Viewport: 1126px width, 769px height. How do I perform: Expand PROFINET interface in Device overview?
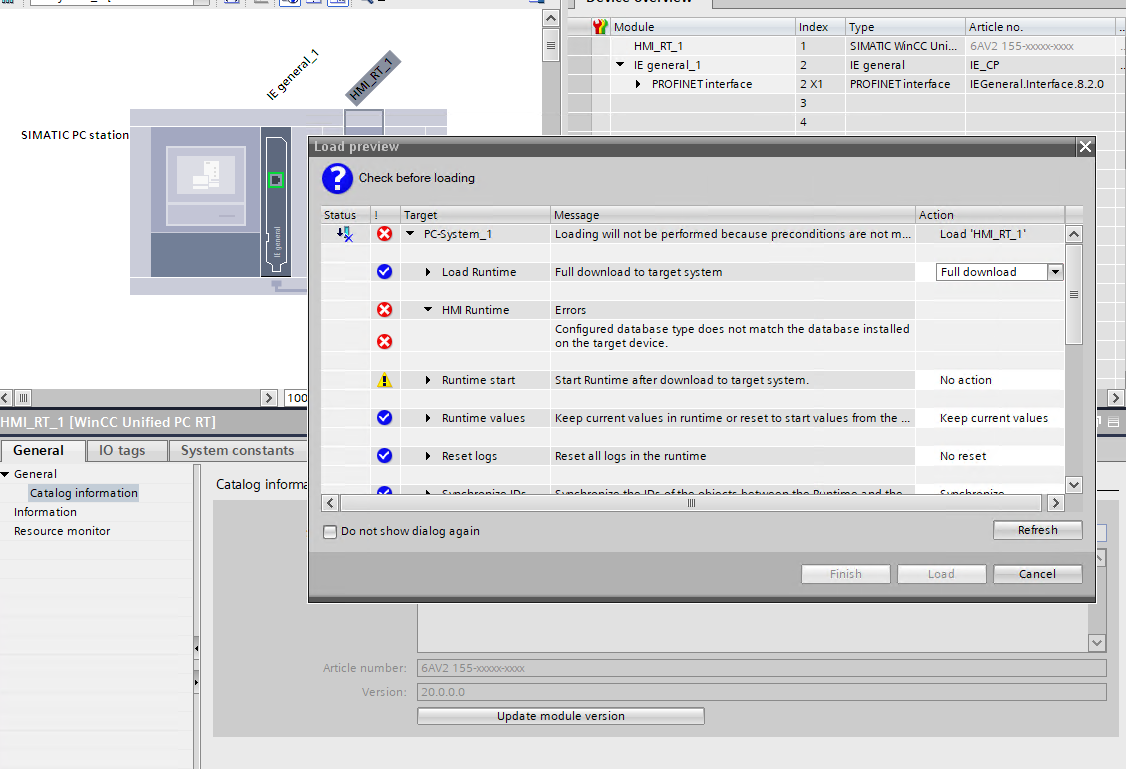pos(639,84)
